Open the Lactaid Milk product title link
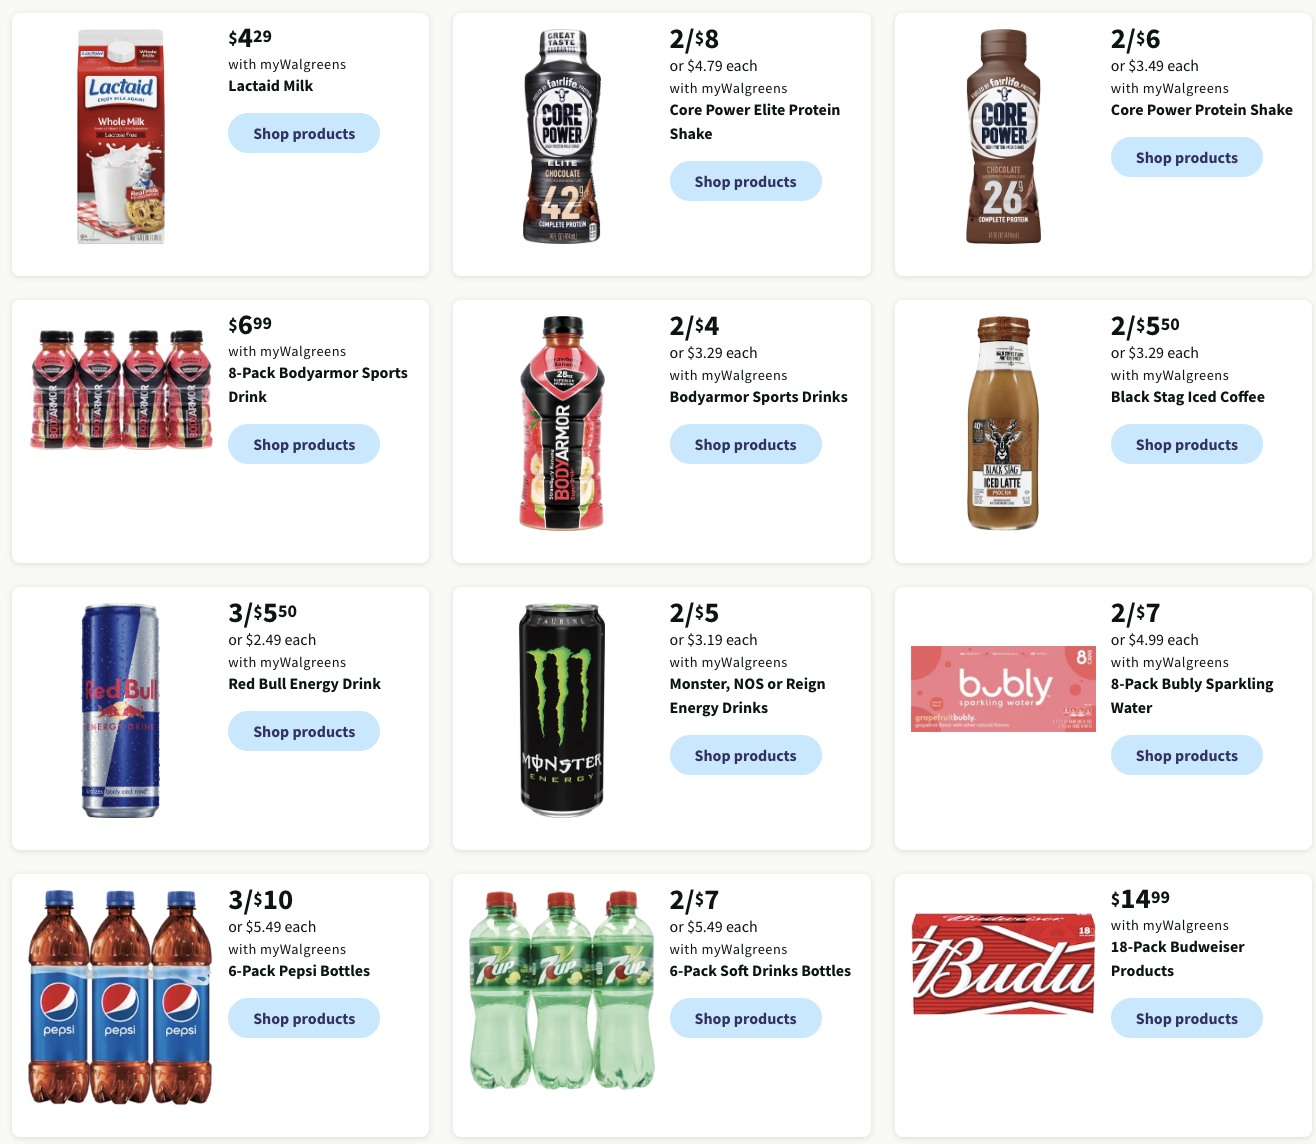 point(271,86)
